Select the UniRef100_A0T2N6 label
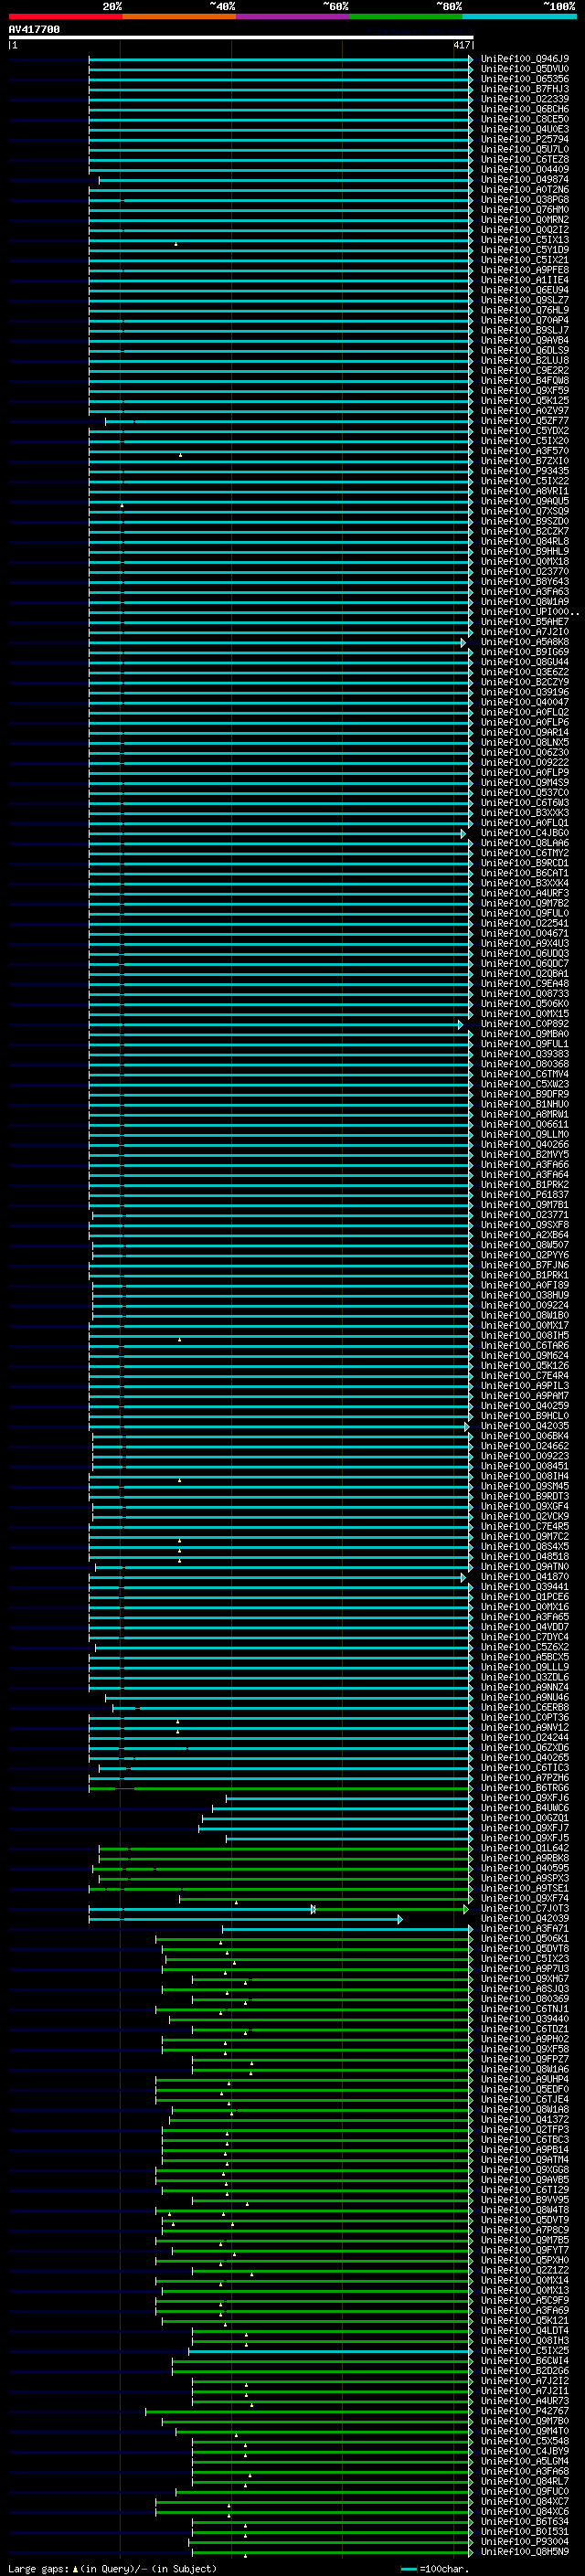The image size is (585, 2576). [525, 190]
